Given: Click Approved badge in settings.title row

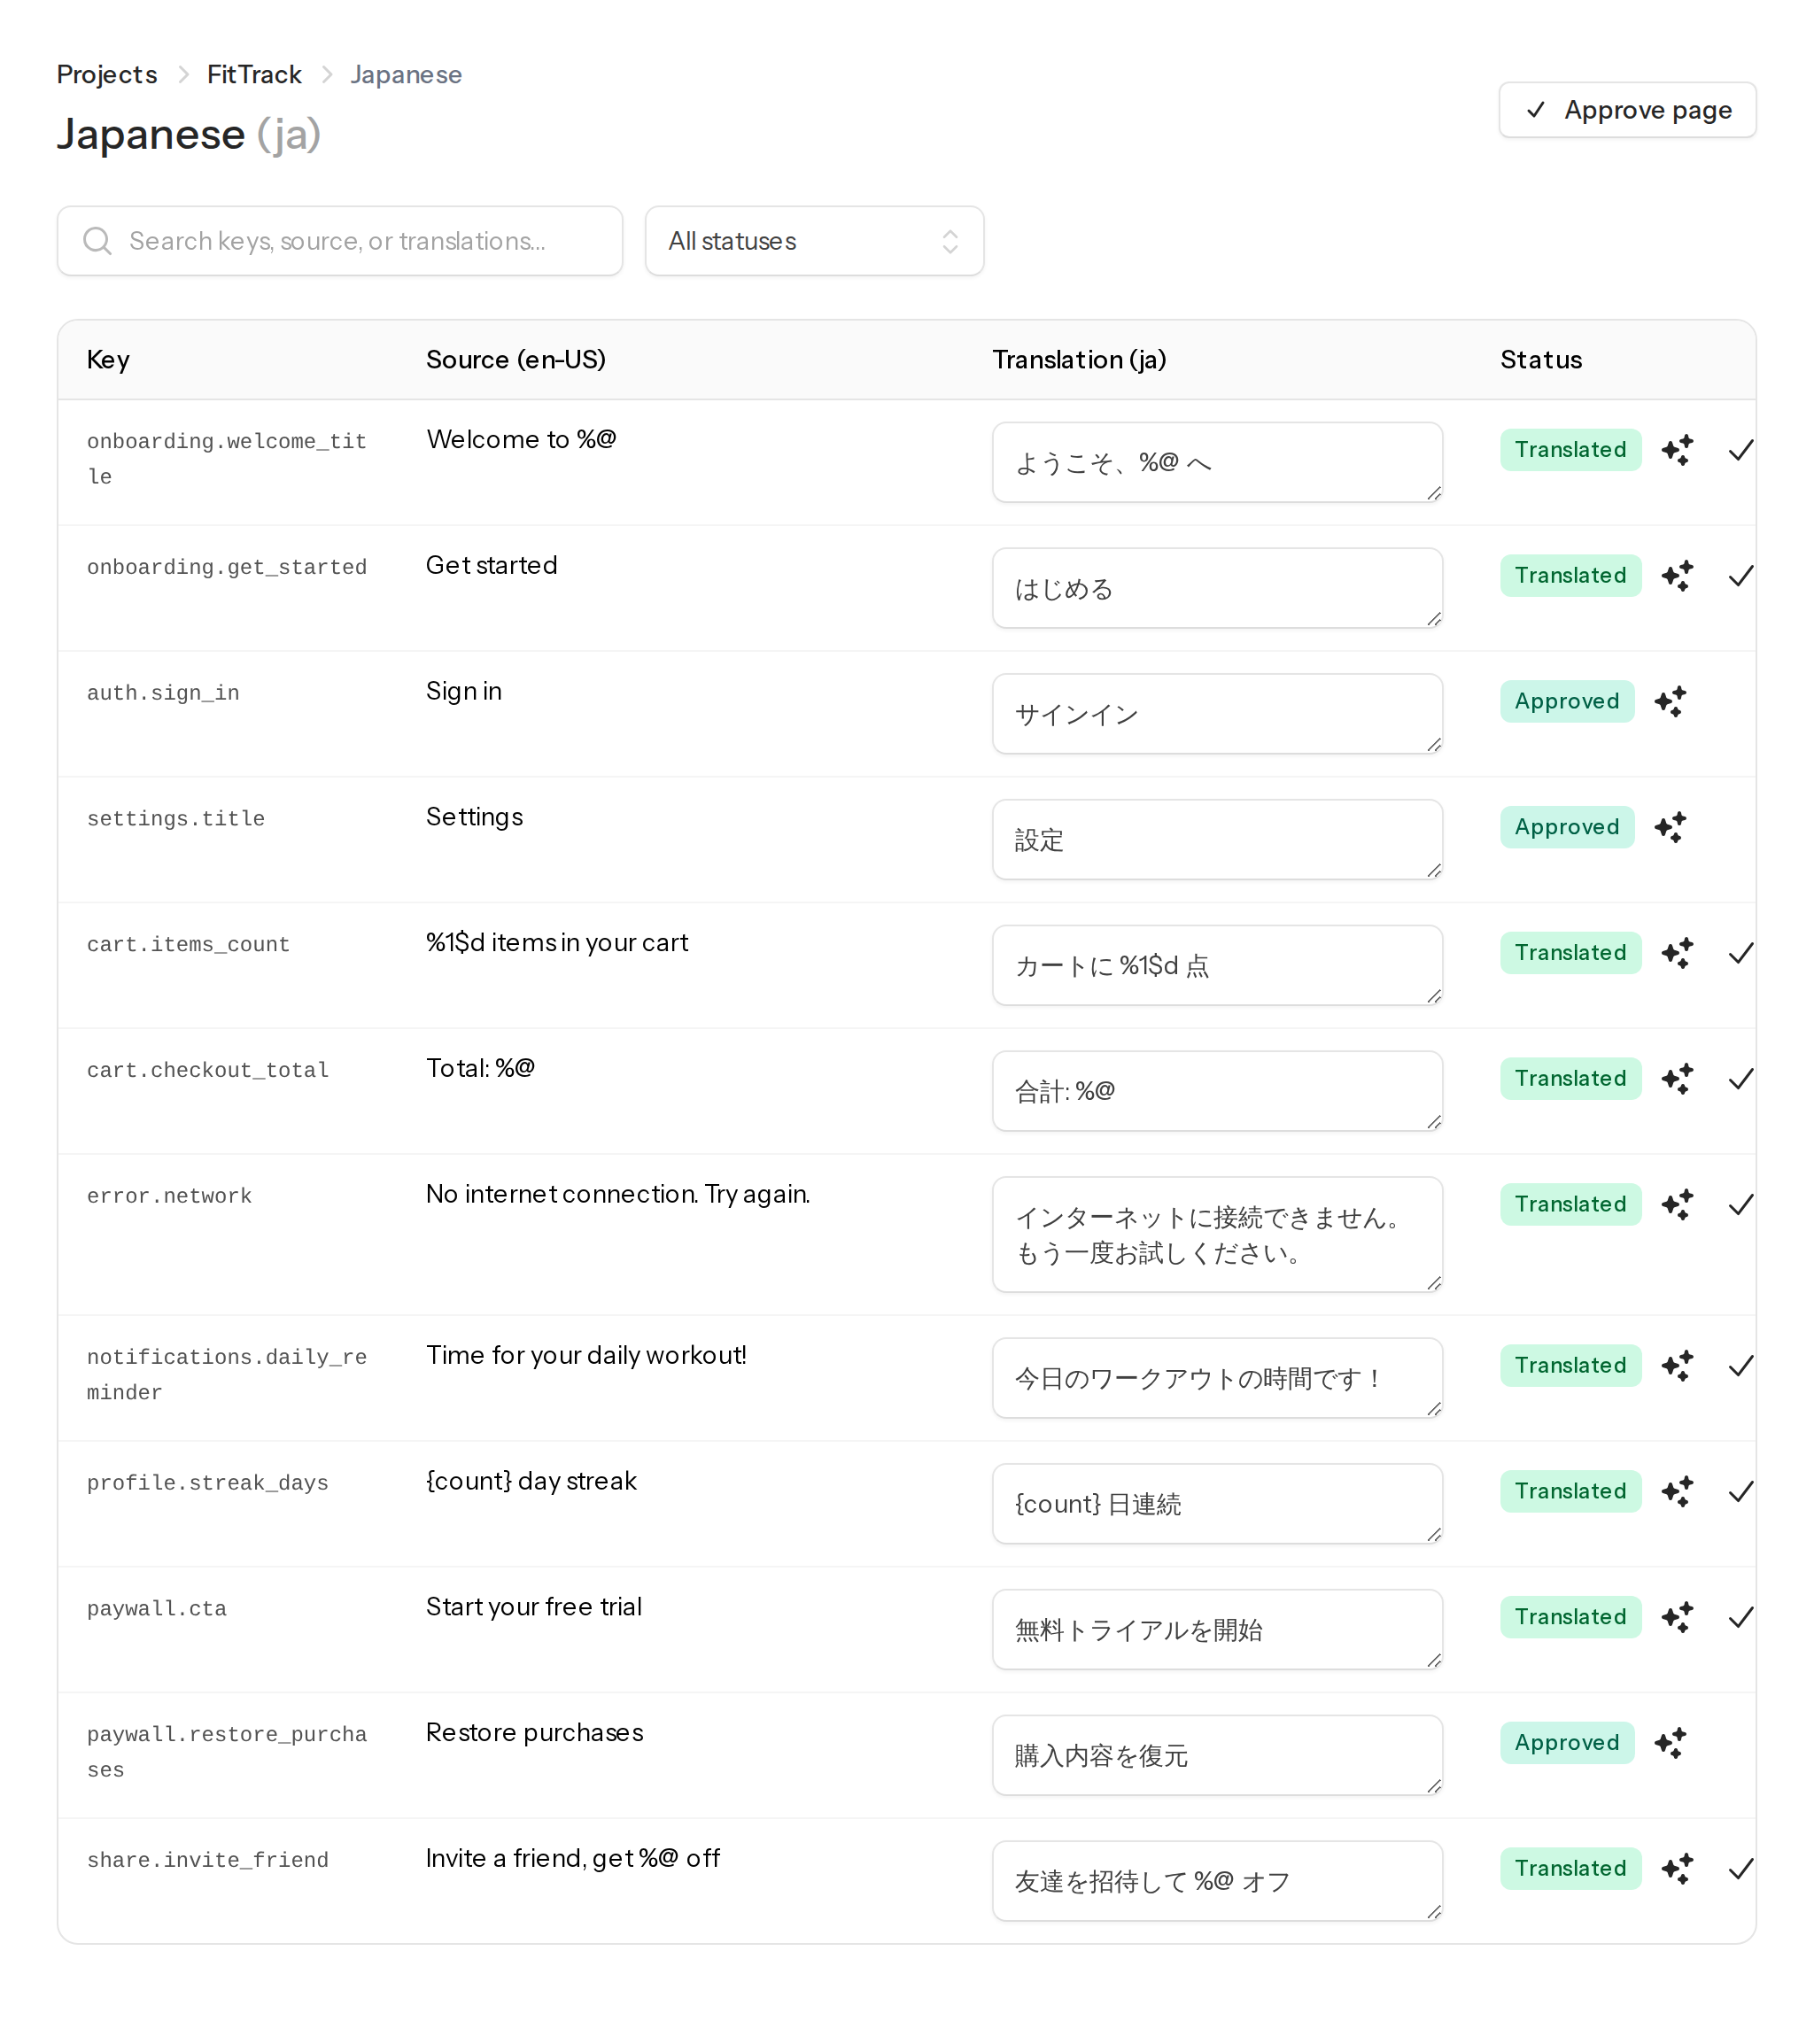Looking at the screenshot, I should (1566, 828).
